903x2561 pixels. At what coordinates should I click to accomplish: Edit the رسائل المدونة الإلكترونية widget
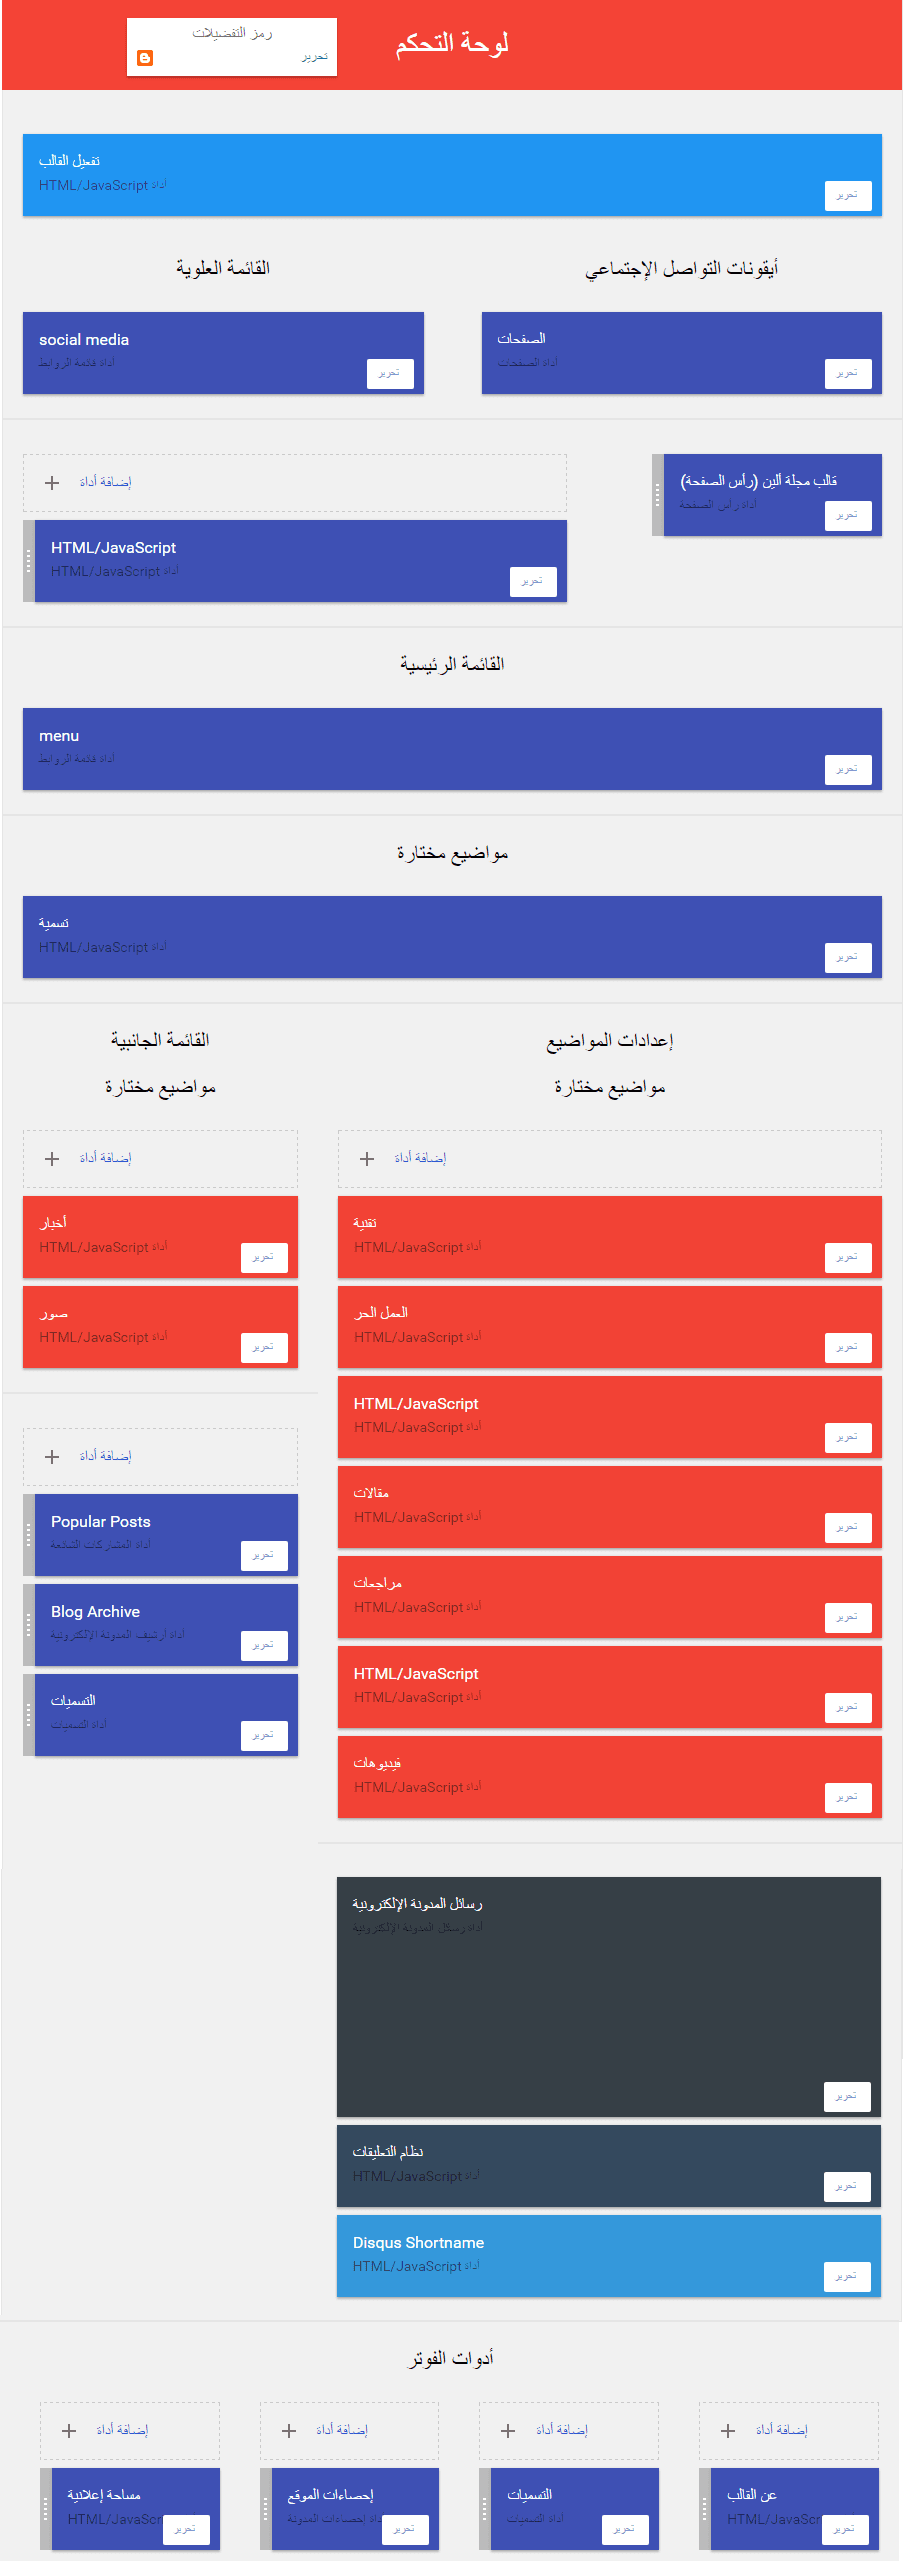point(847,2096)
